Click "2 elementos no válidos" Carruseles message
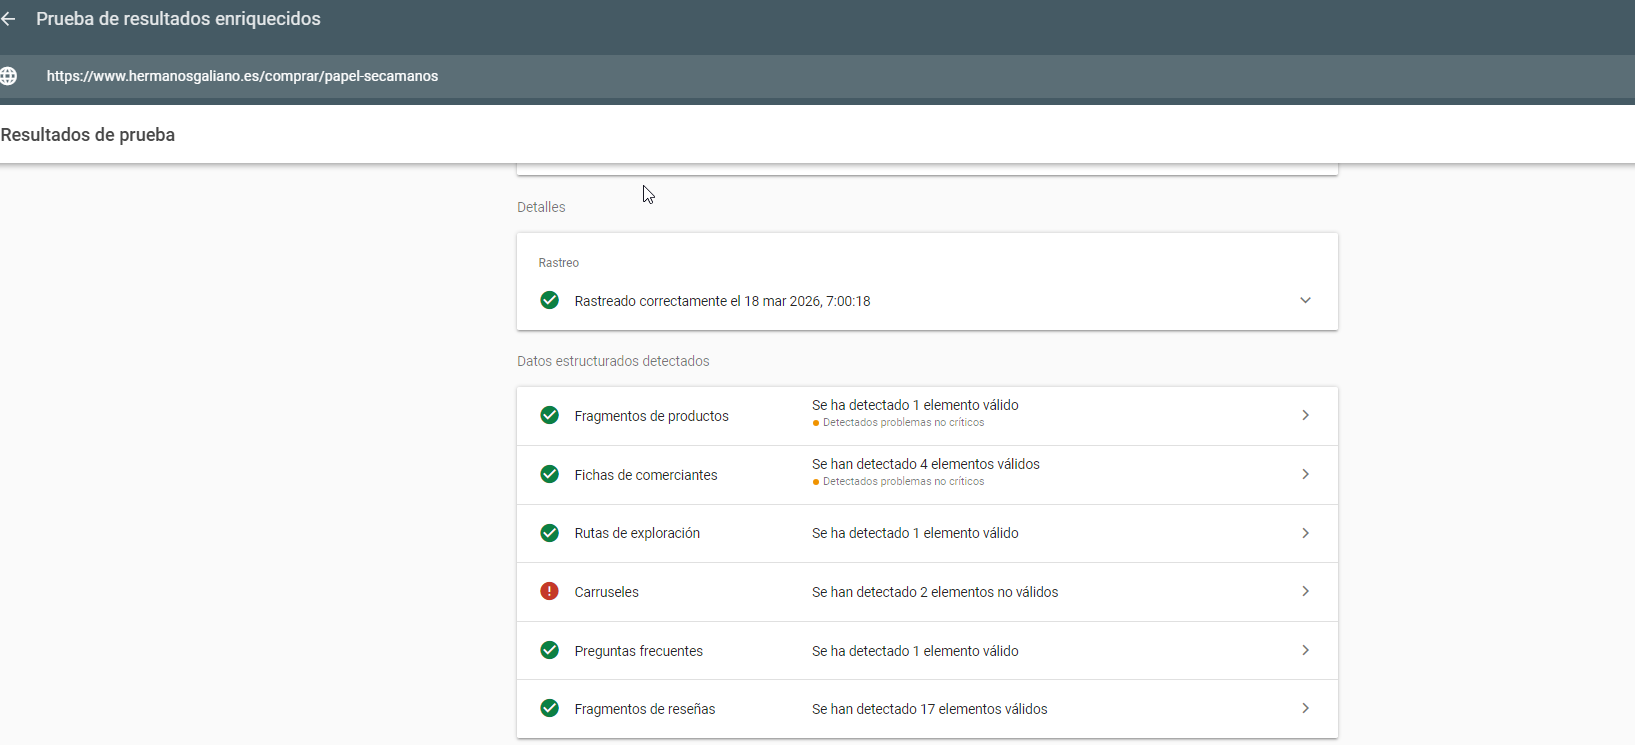Viewport: 1635px width, 745px height. (x=934, y=592)
